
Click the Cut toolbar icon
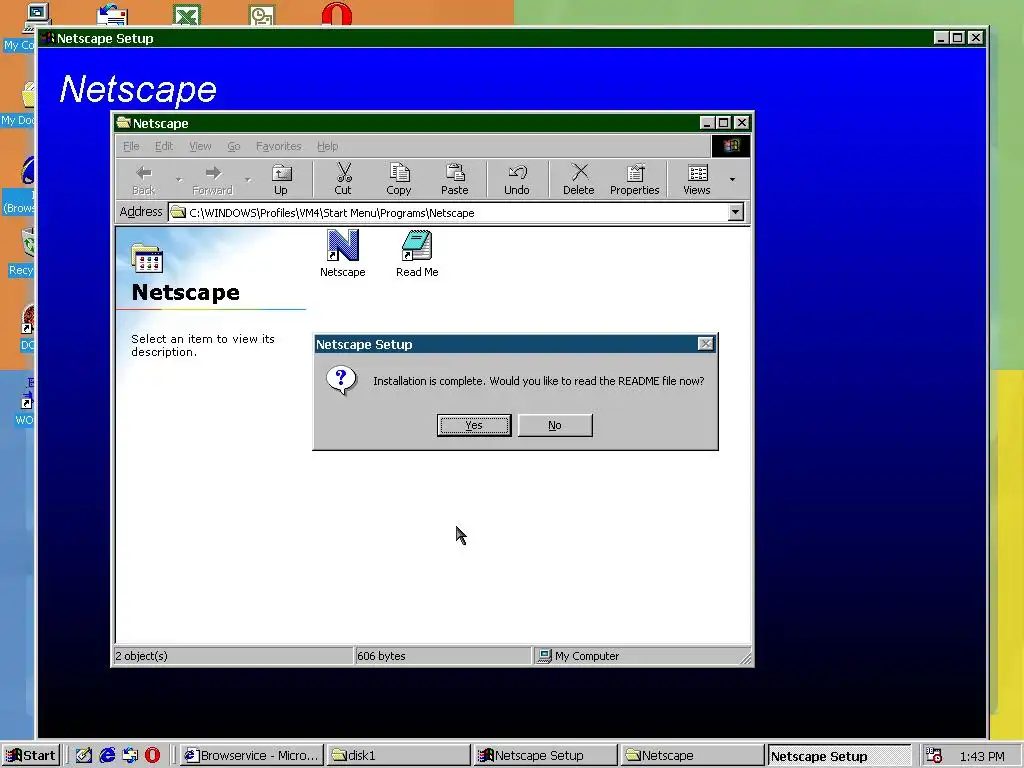tap(343, 180)
